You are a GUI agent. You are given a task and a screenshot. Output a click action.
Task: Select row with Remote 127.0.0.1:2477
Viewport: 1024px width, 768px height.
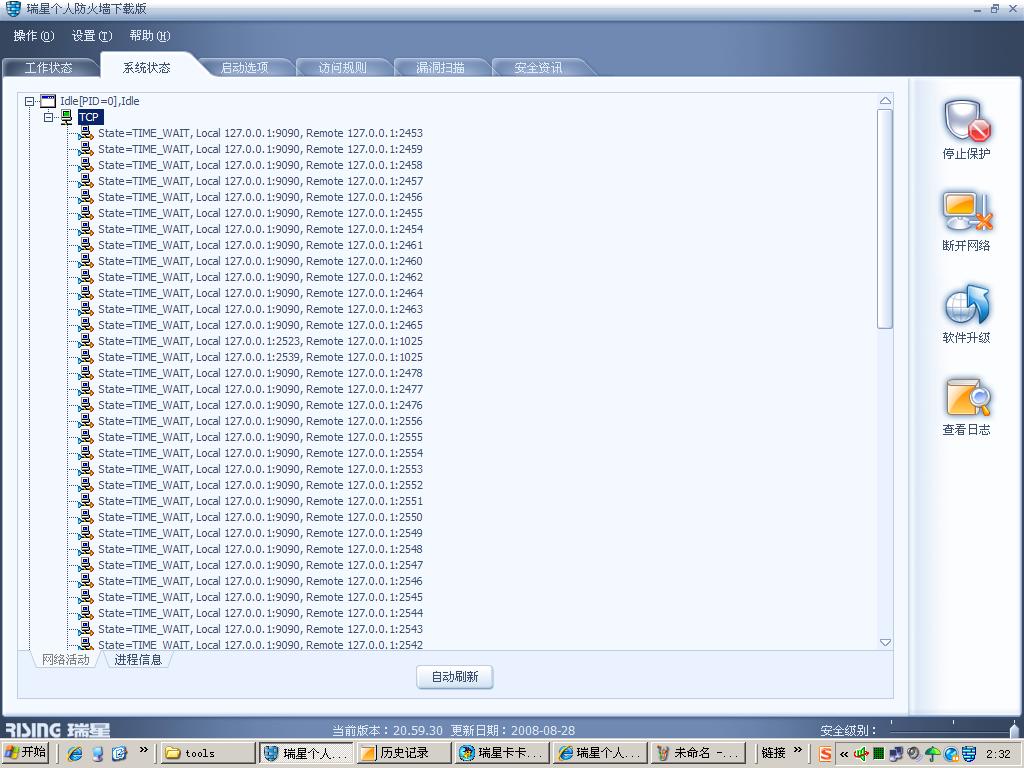(x=260, y=389)
